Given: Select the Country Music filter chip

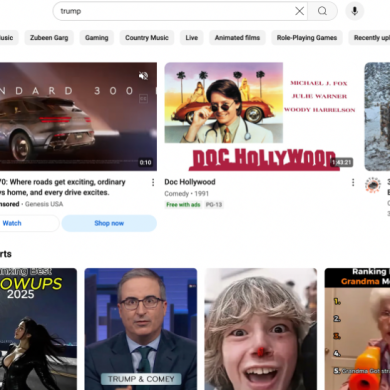Looking at the screenshot, I should point(147,38).
